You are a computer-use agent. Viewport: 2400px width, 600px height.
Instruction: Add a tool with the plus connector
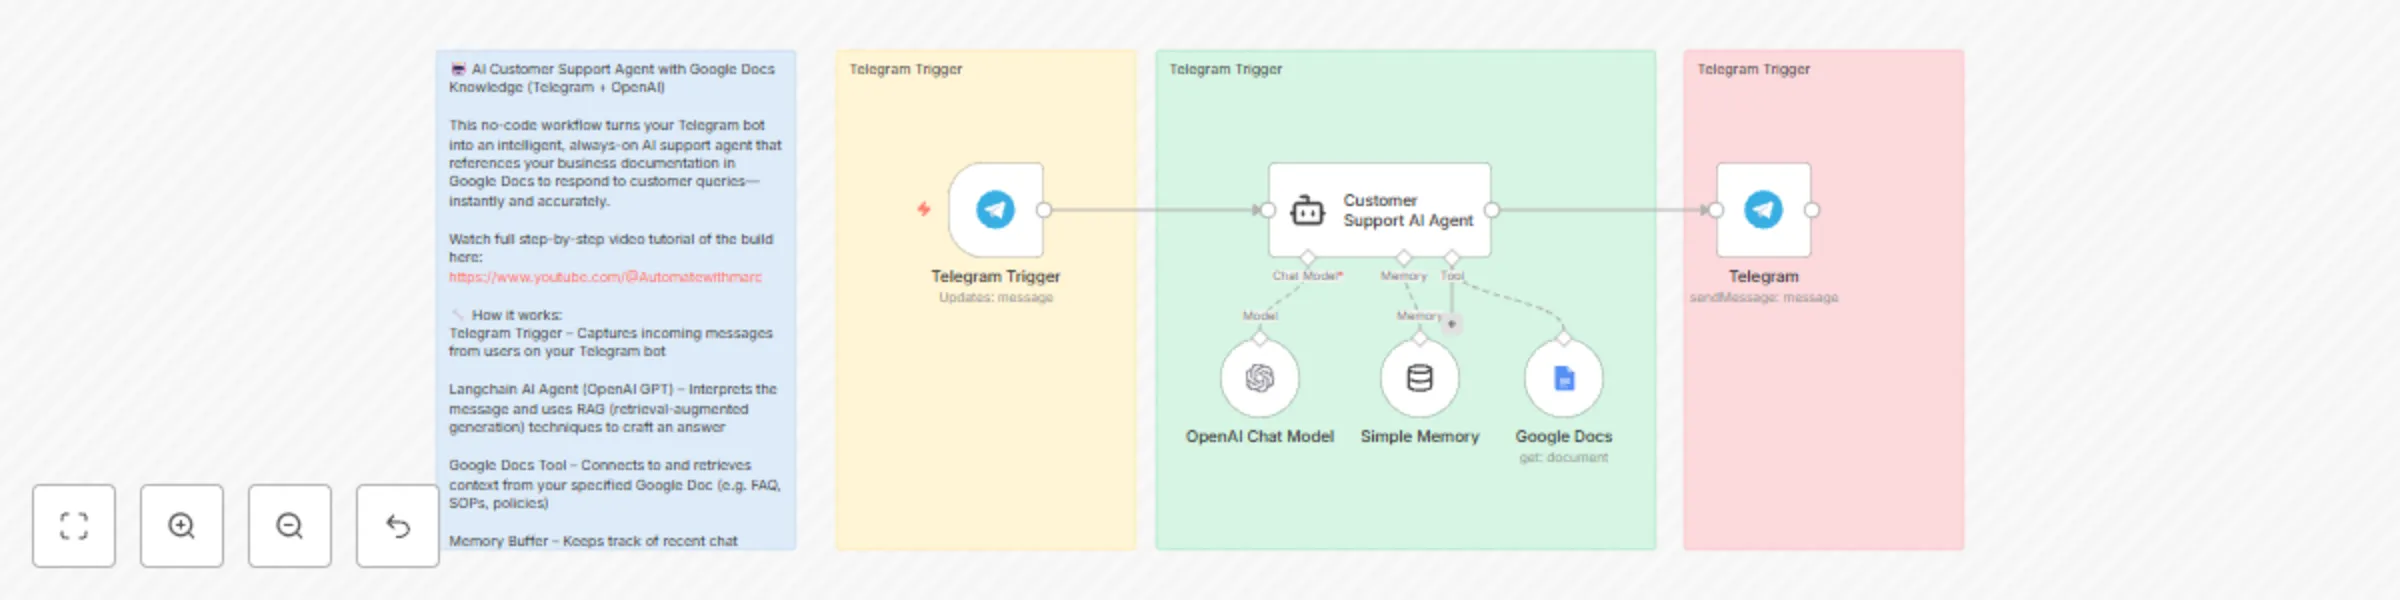tap(1452, 323)
